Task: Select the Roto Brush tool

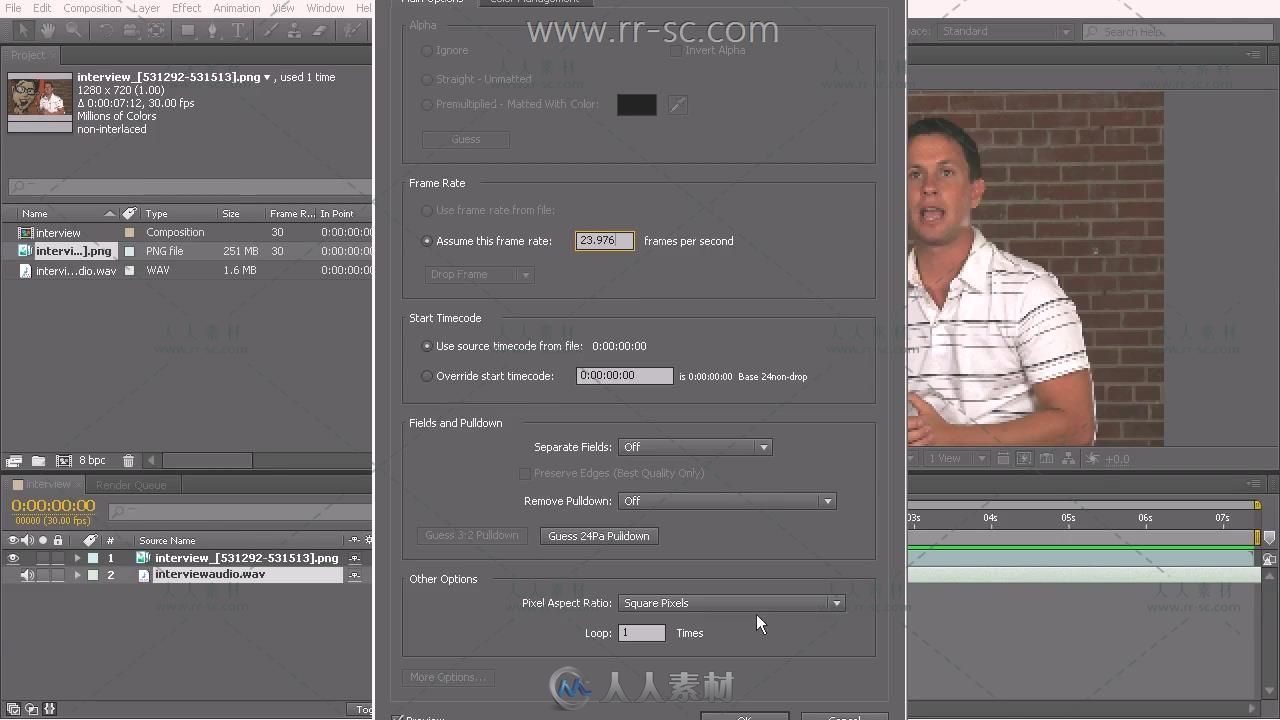Action: [352, 30]
